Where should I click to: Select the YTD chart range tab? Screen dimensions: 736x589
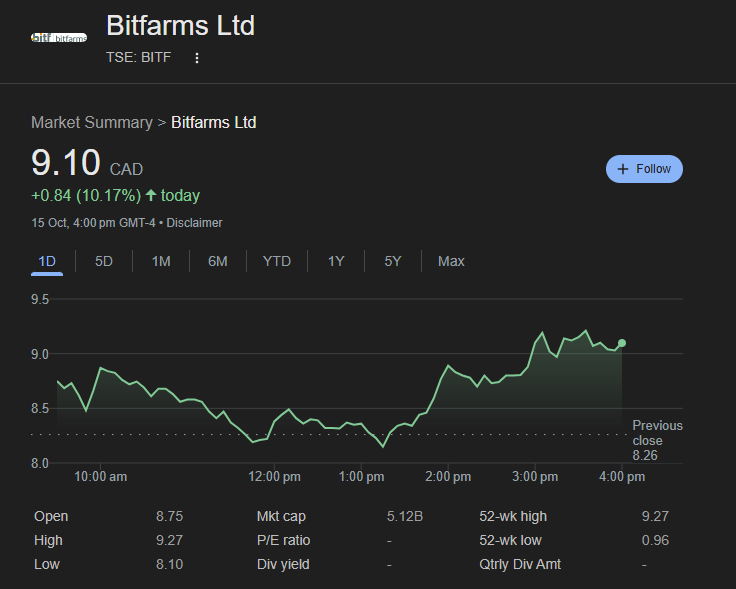click(x=277, y=261)
